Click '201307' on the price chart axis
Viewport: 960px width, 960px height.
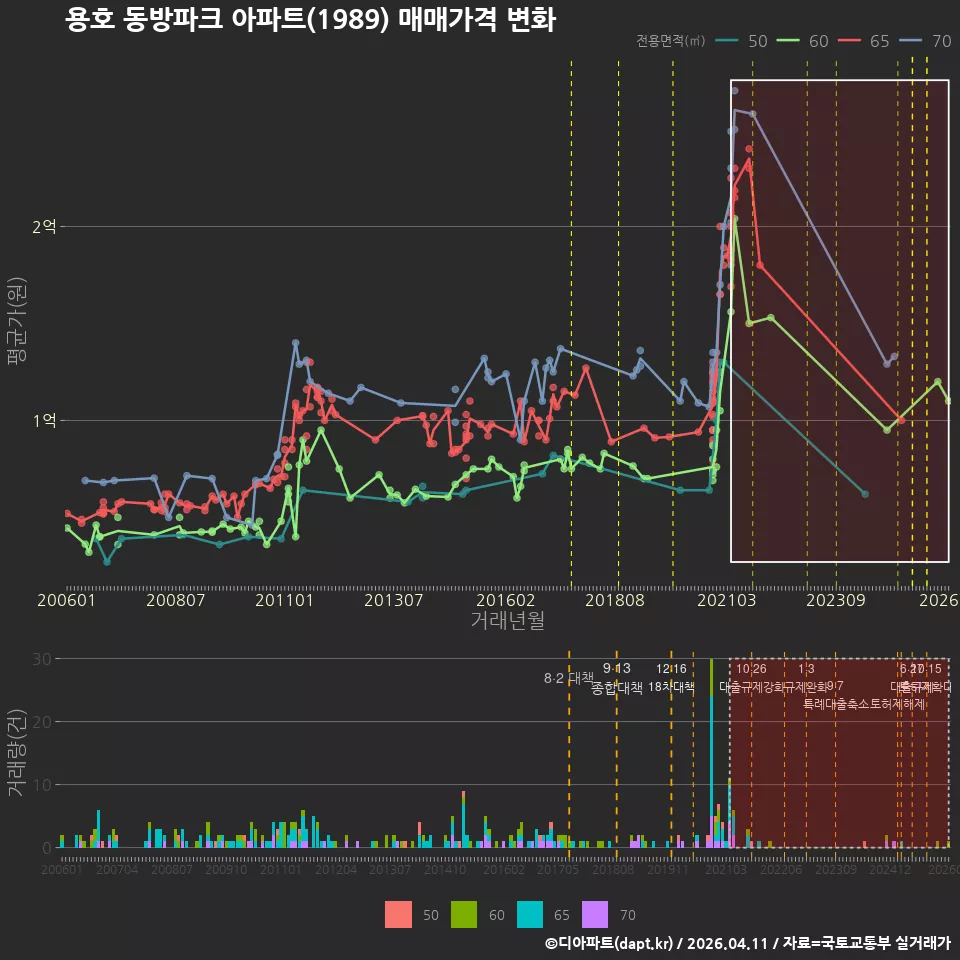tap(394, 600)
